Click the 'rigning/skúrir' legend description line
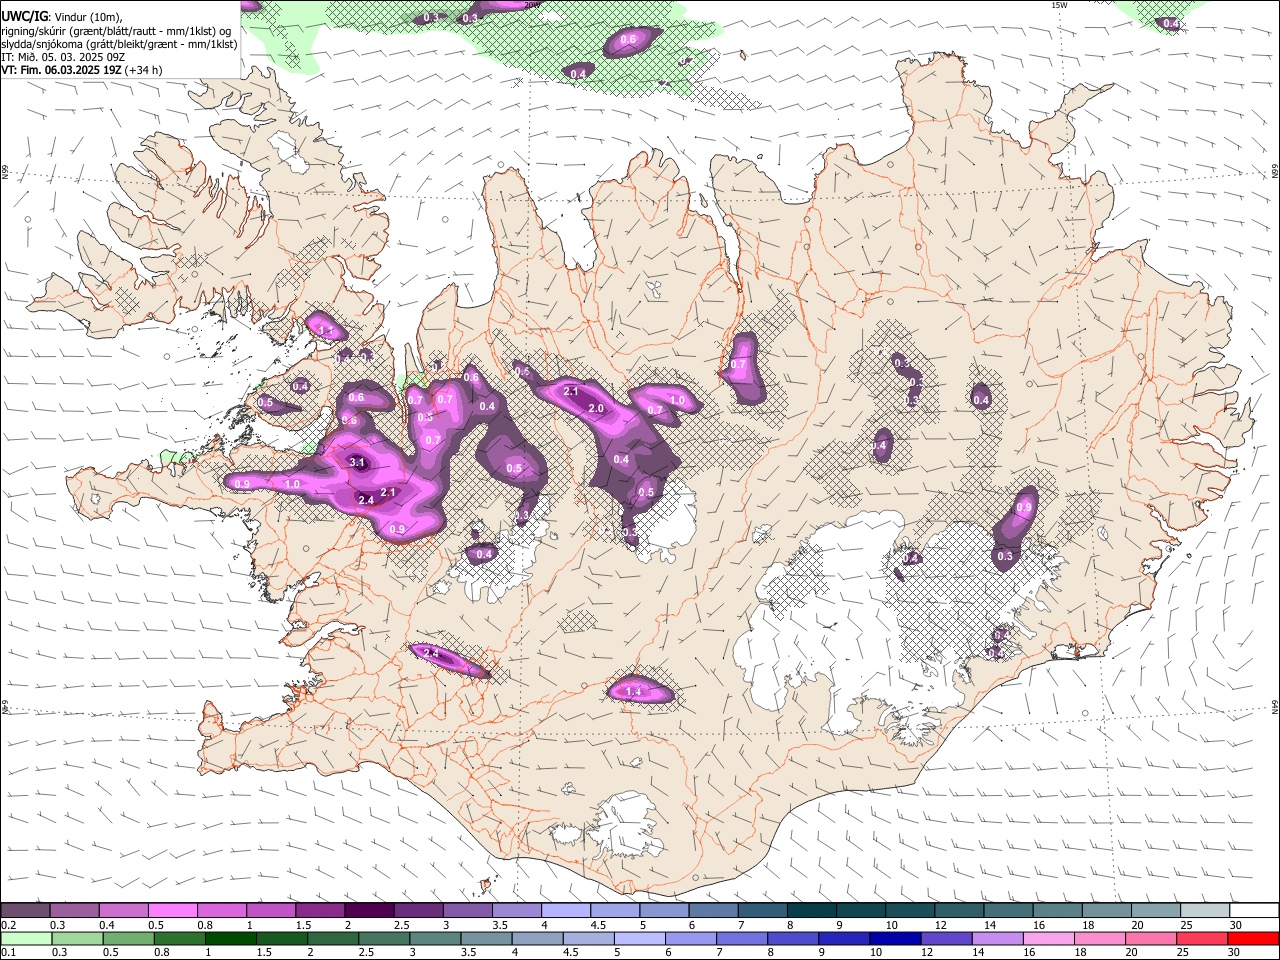The width and height of the screenshot is (1280, 960). [116, 31]
